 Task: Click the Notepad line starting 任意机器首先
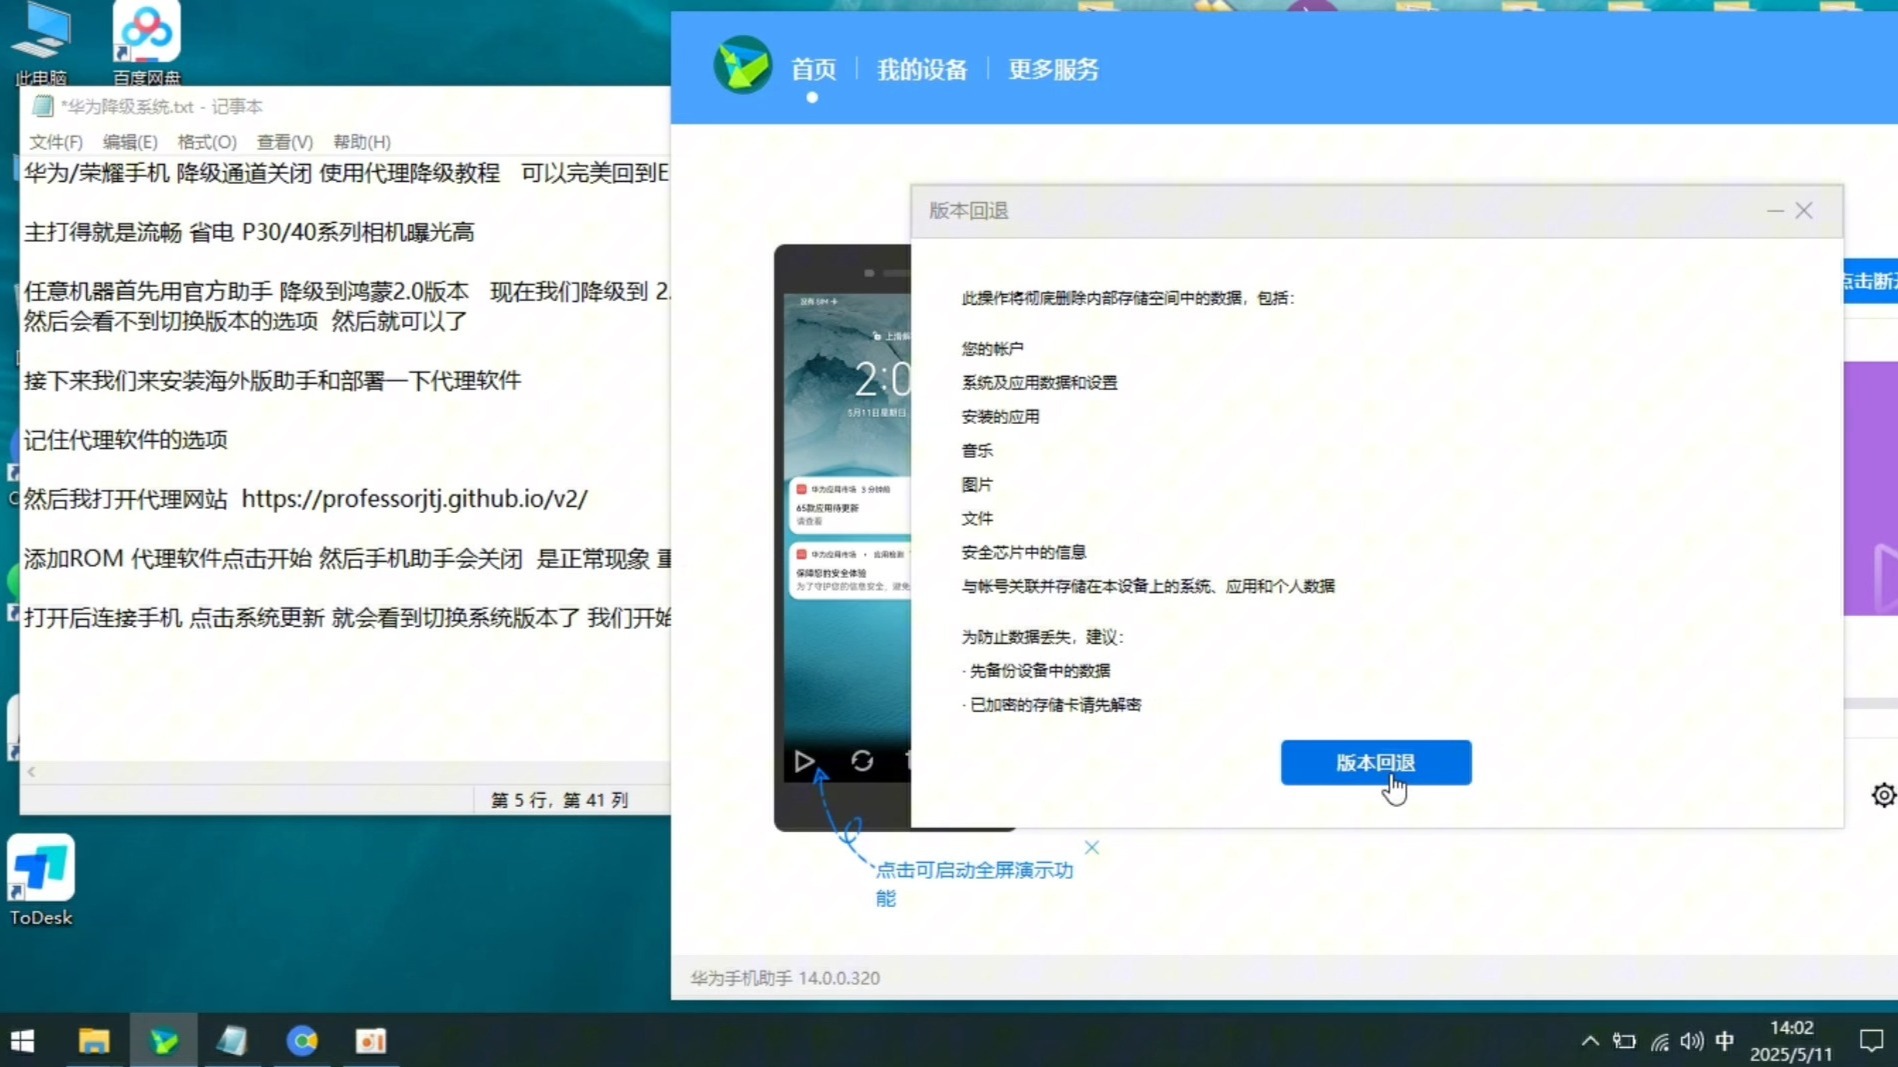347,292
